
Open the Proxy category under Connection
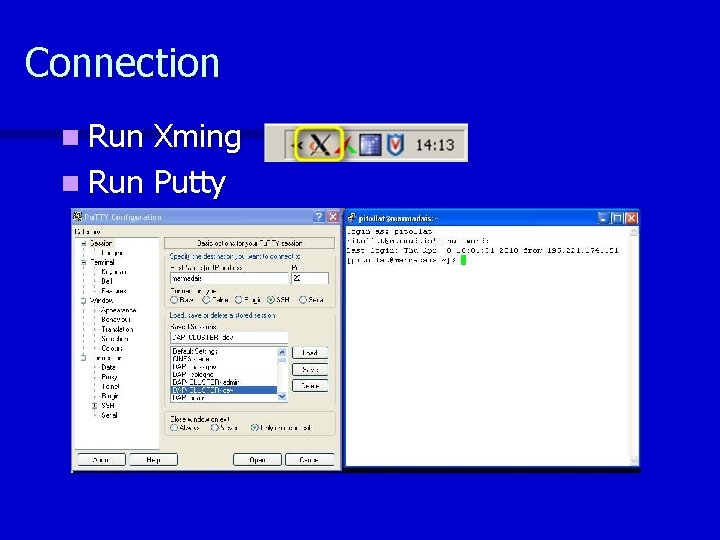point(109,377)
